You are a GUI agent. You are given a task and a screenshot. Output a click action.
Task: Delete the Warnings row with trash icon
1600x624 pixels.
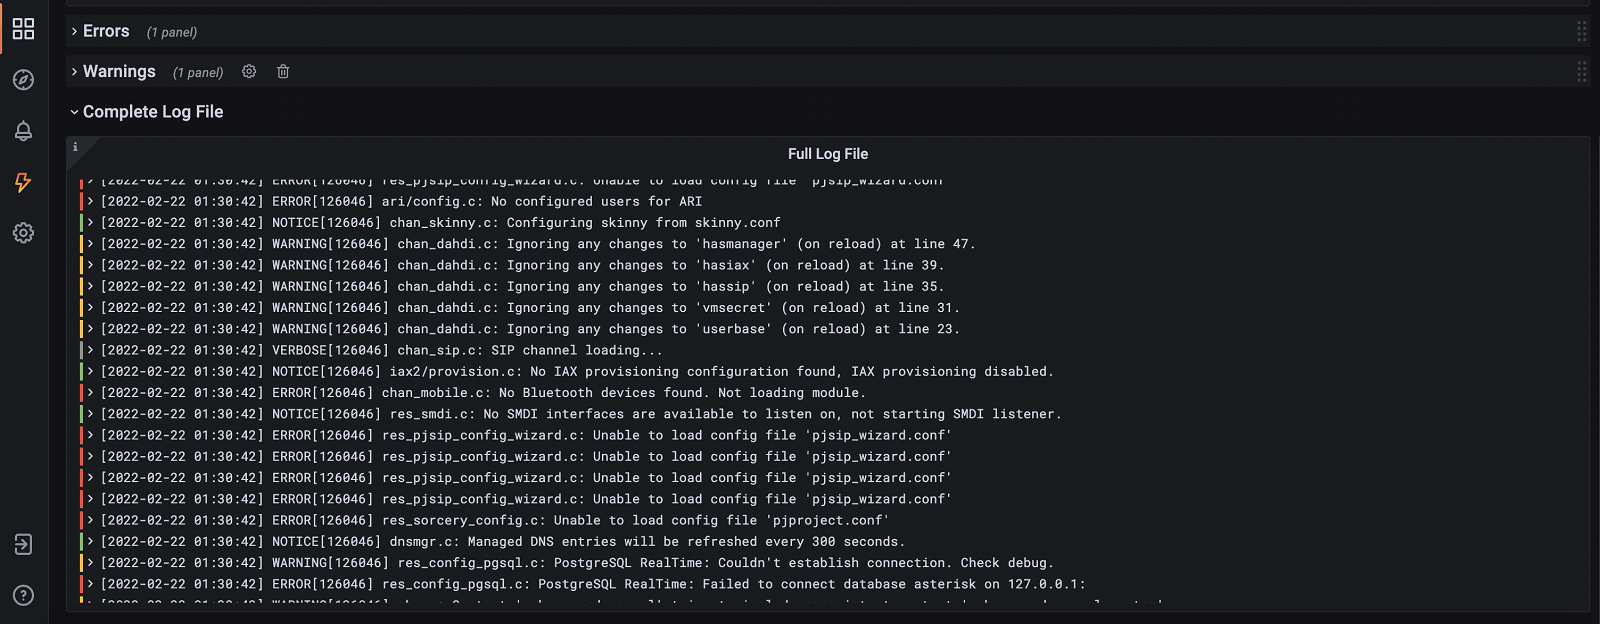click(283, 72)
